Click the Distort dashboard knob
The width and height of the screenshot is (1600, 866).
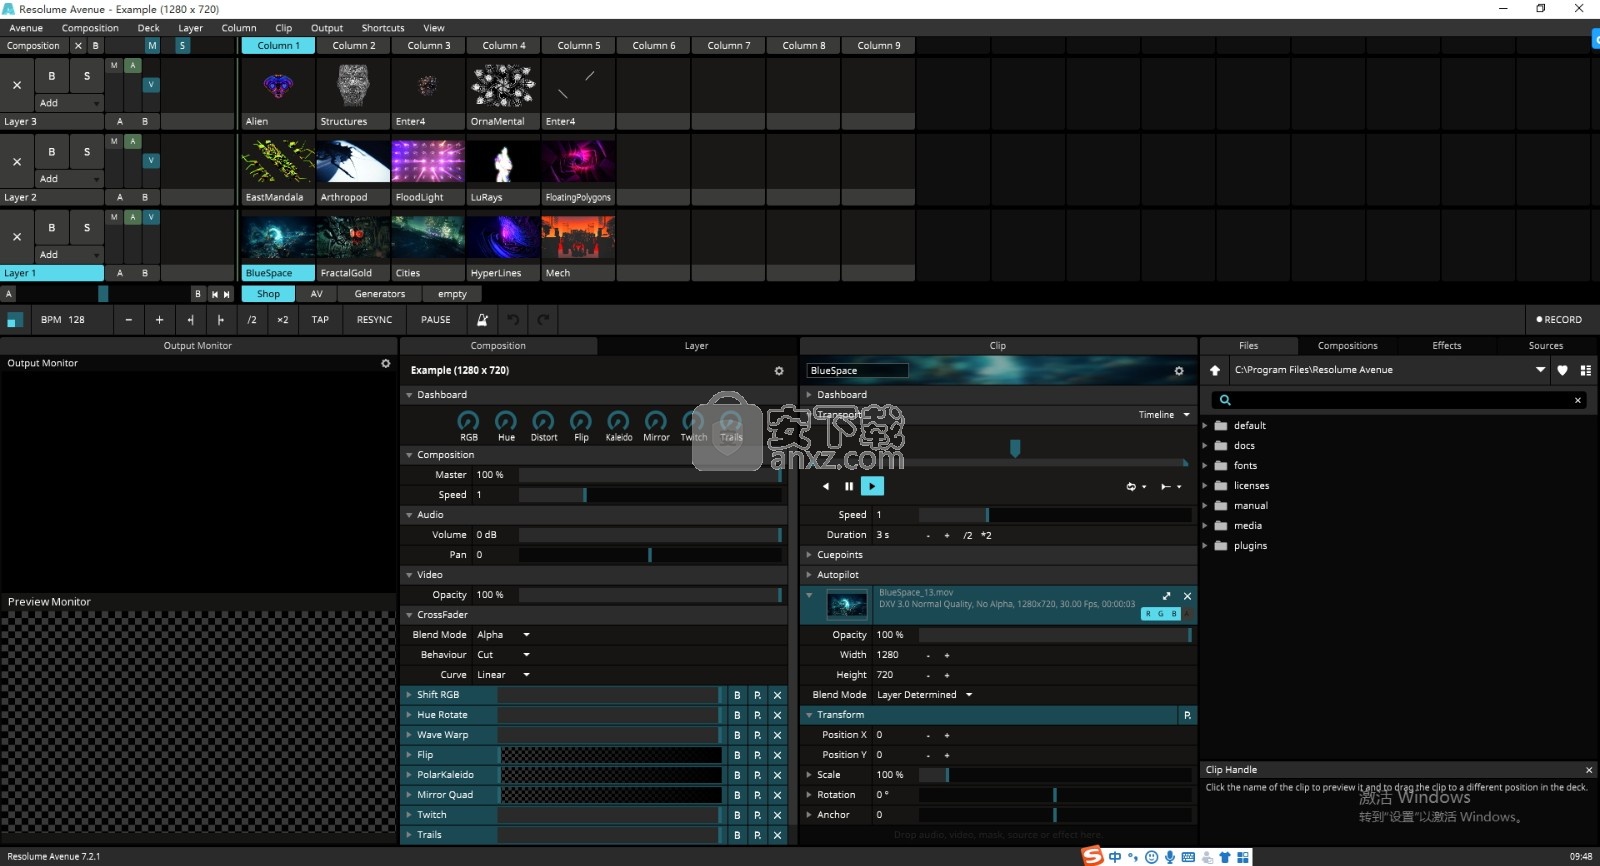[x=543, y=421]
